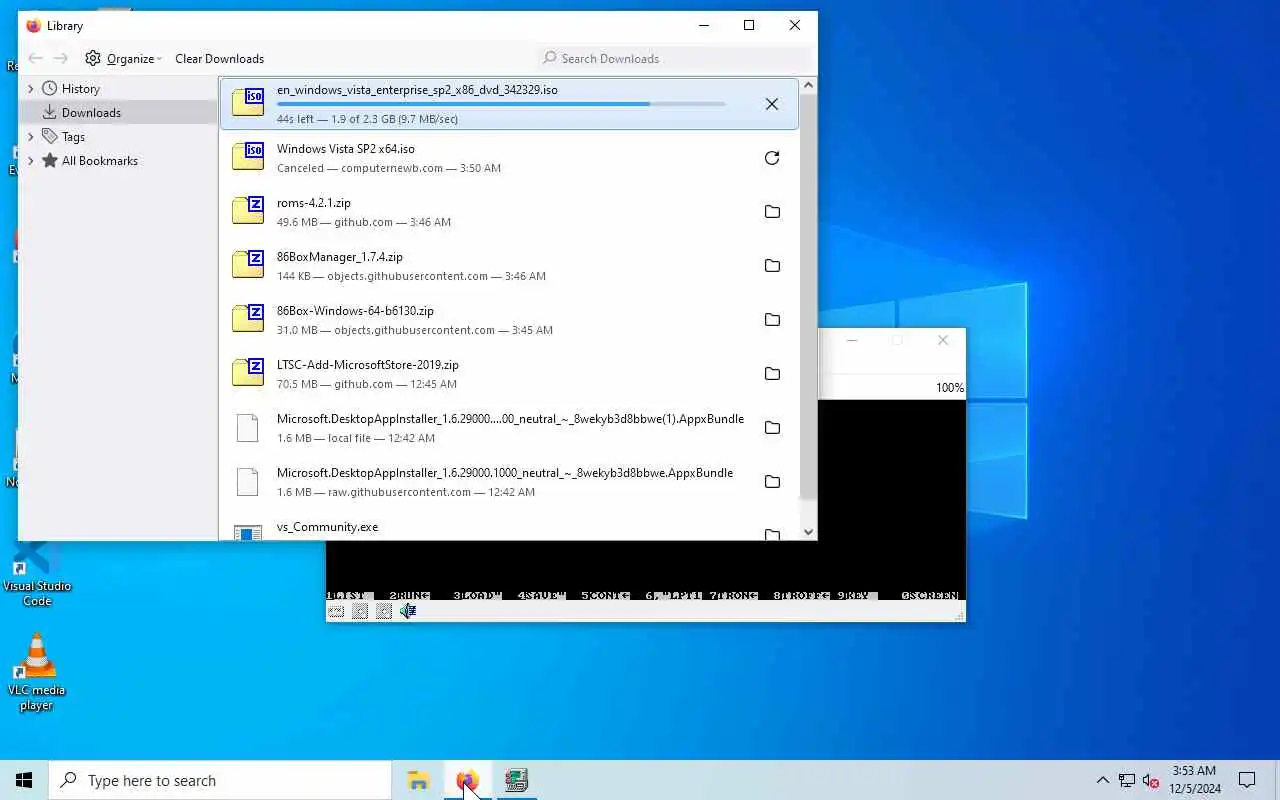
Task: Open the Windows Start menu
Action: click(24, 780)
